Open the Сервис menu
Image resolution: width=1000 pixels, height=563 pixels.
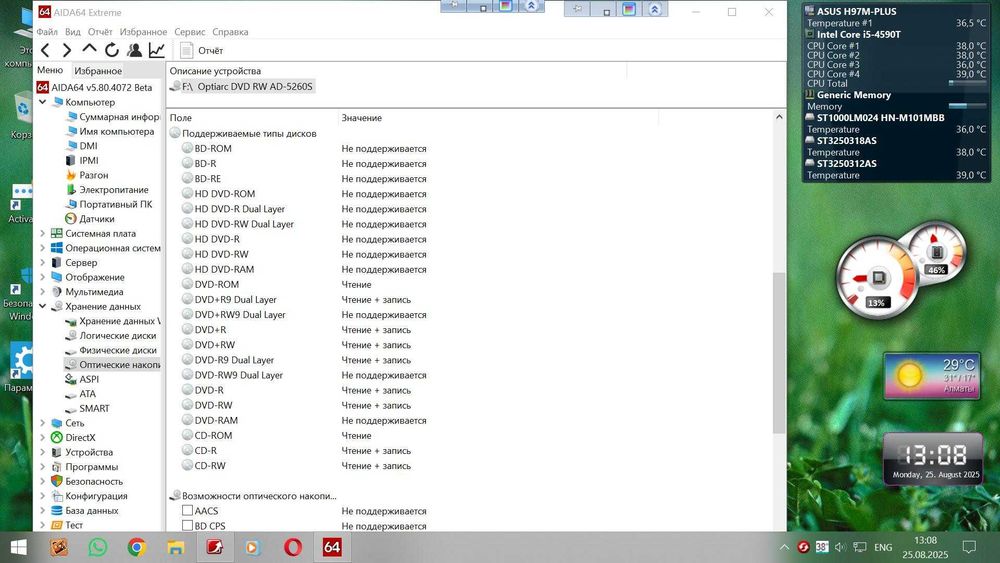(189, 32)
